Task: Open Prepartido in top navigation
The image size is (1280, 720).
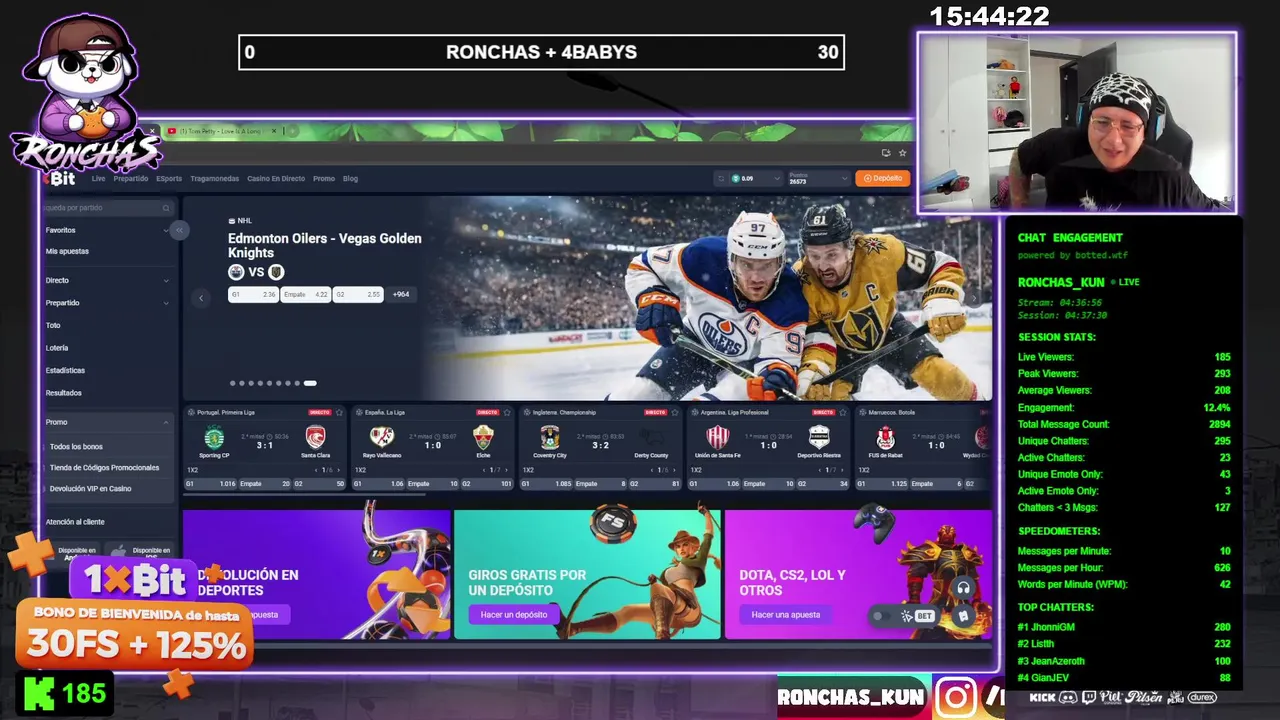Action: click(131, 179)
